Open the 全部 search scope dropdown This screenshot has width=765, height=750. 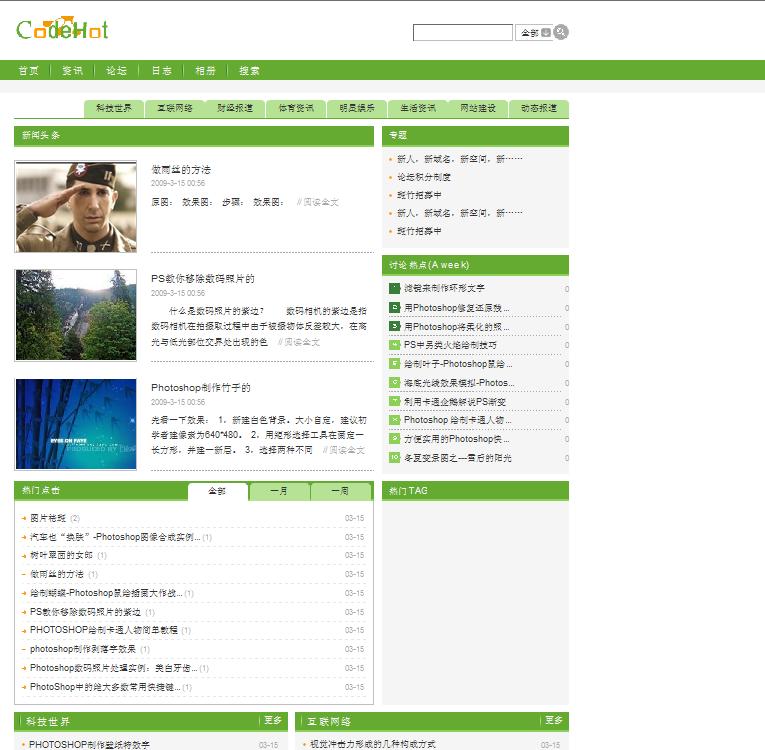(534, 33)
